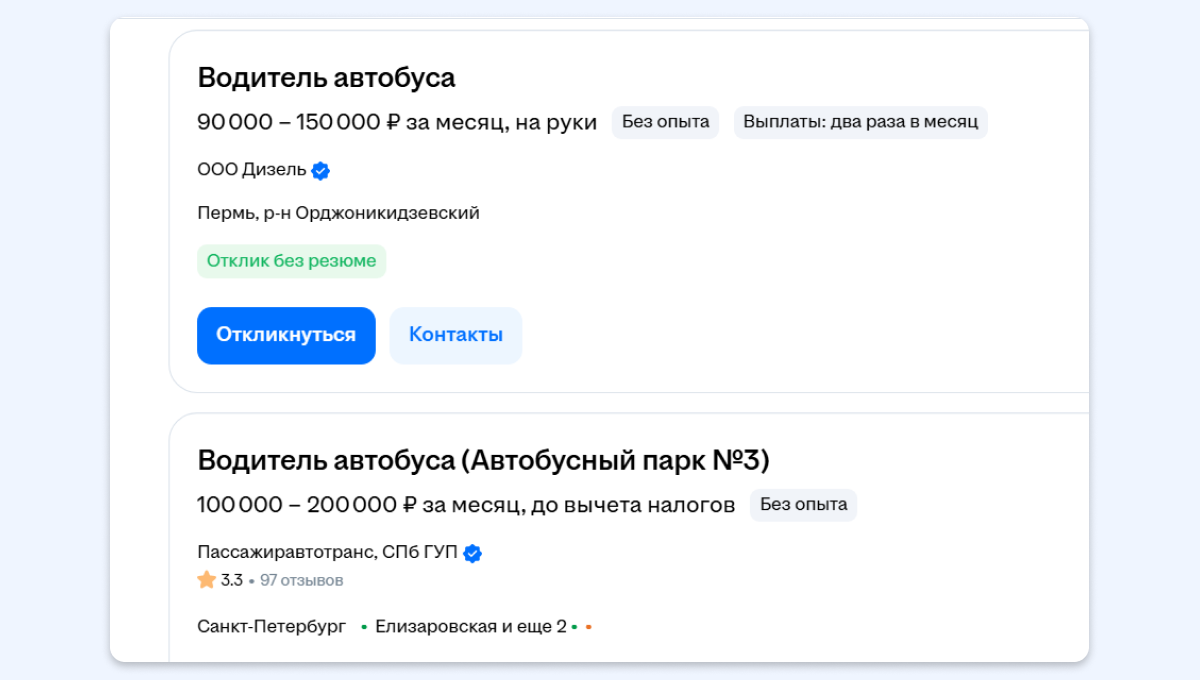Screen dimensions: 1200x680
Task: Open the first Водитель автобуса vacancy title
Action: pos(326,78)
